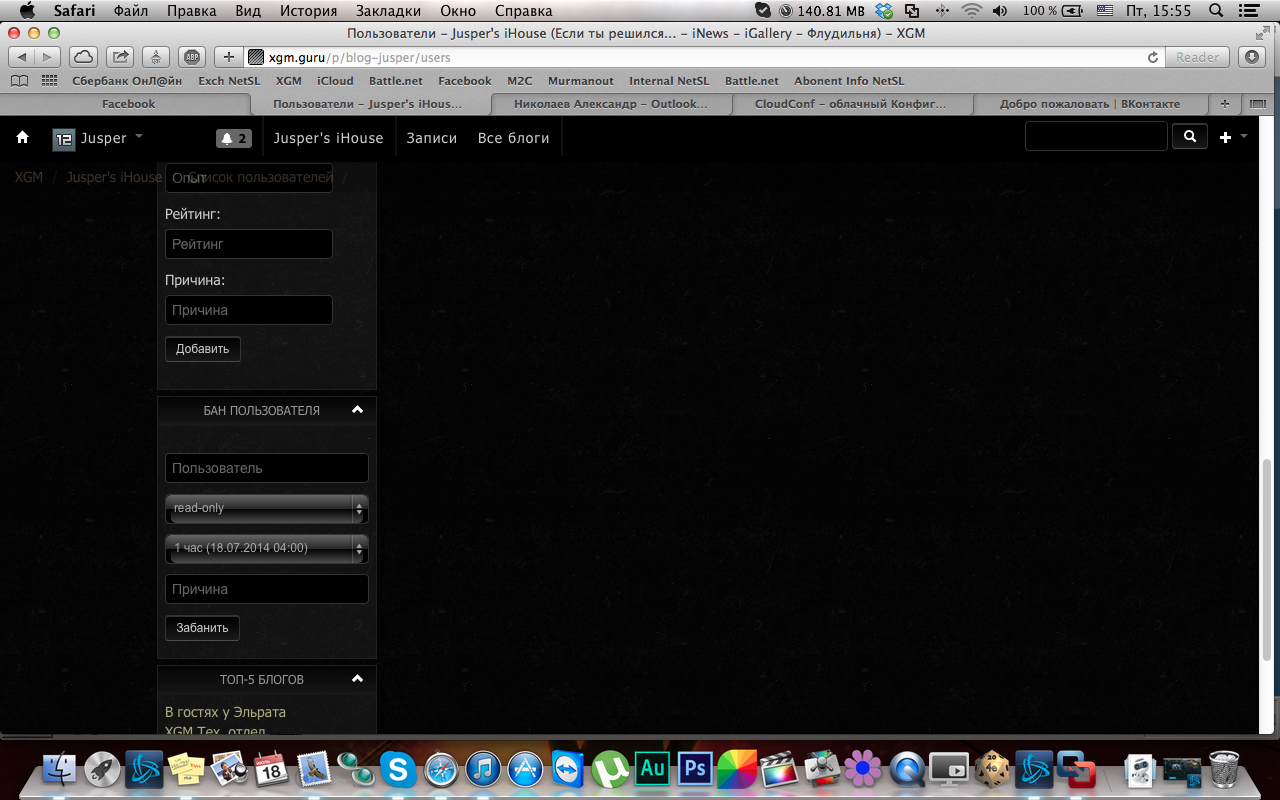The height and width of the screenshot is (800, 1280).
Task: Click the Wi-Fi status icon
Action: 971,11
